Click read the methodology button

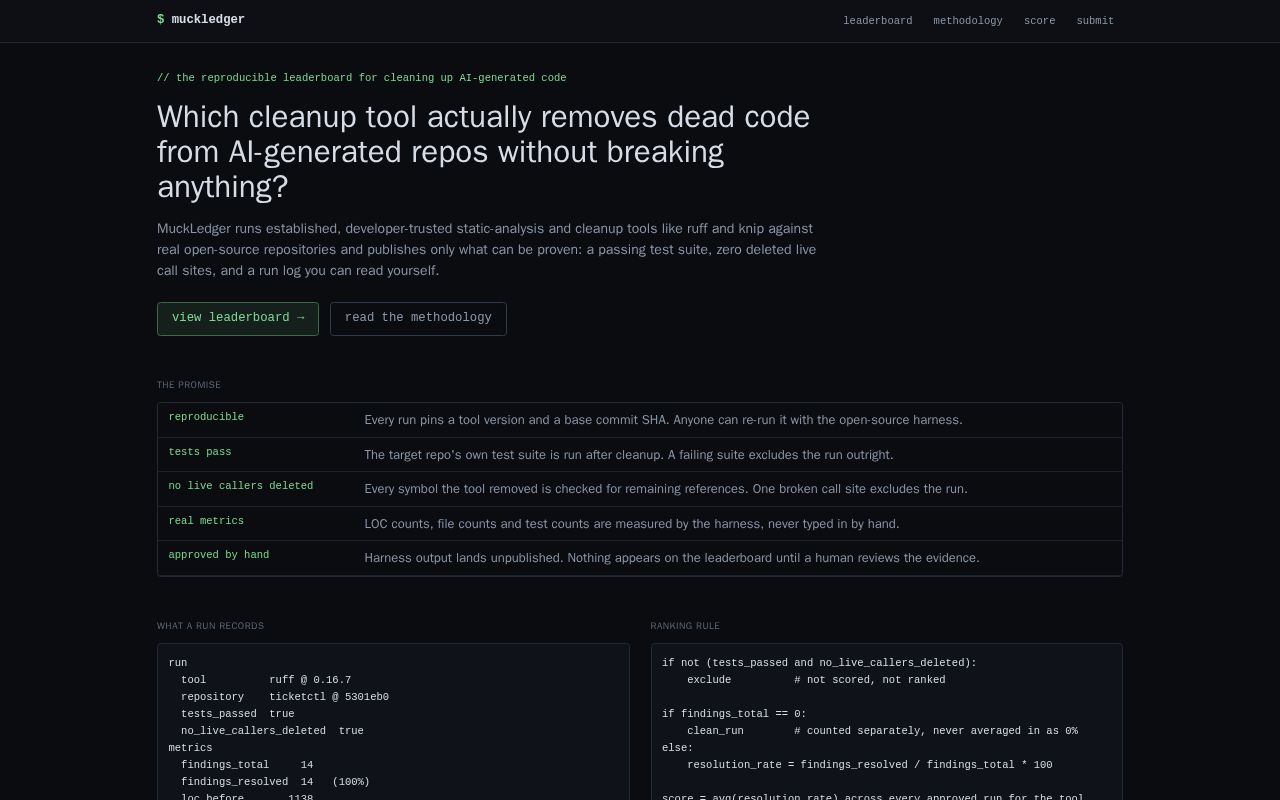coord(418,318)
